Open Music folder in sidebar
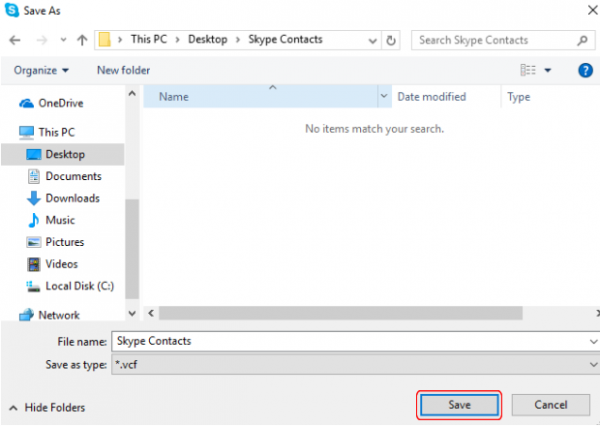This screenshot has width=600, height=426. click(x=59, y=220)
